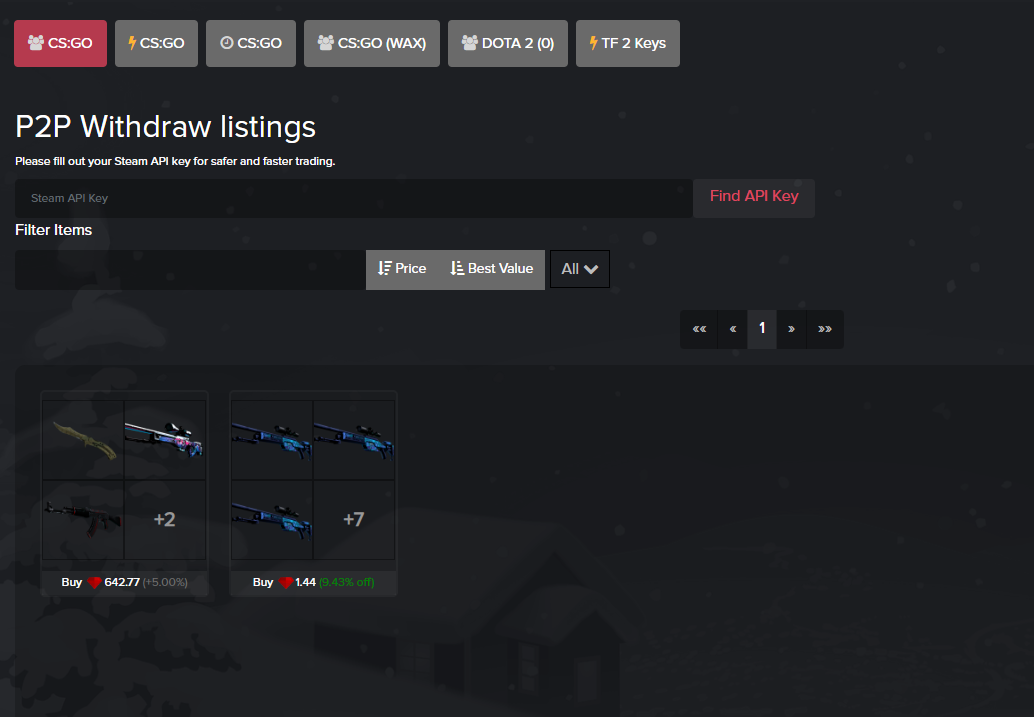Click the sort icon beside Best Value
Screen dimensions: 1034x717
click(x=457, y=268)
